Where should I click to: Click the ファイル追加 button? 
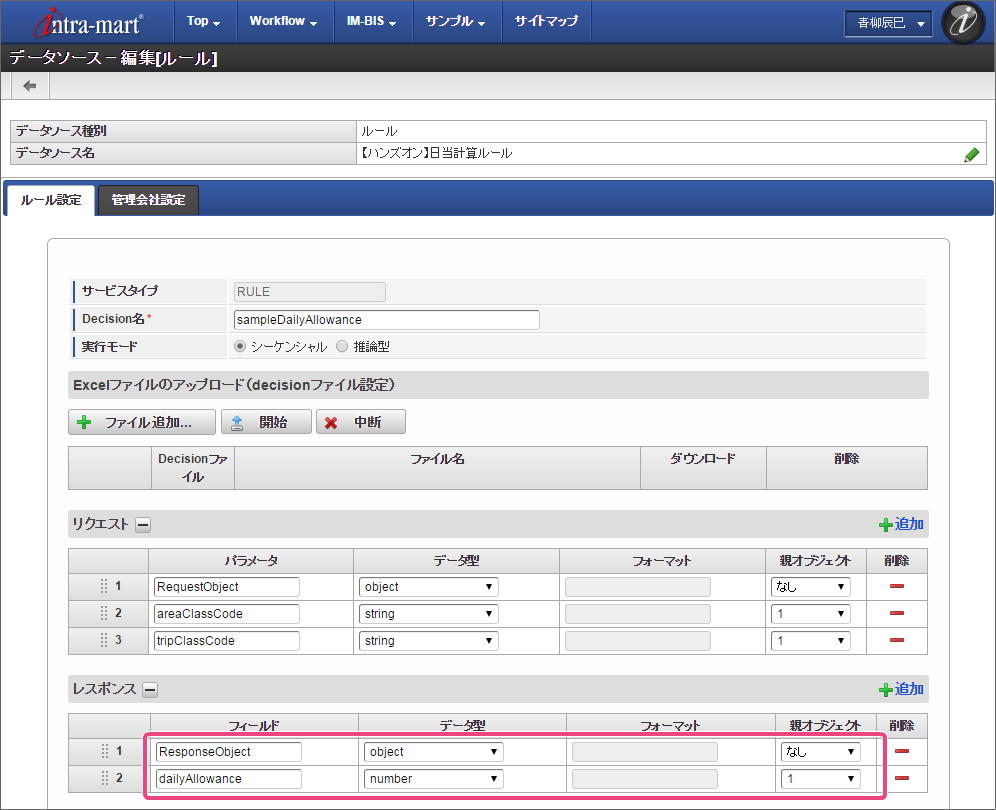[x=142, y=422]
